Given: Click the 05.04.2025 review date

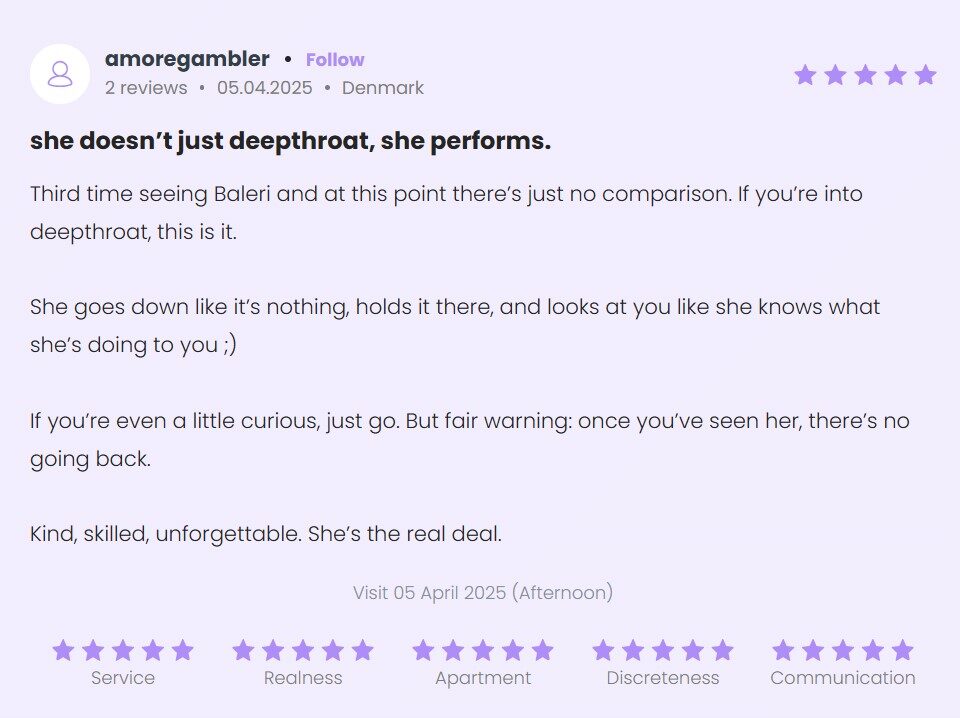Looking at the screenshot, I should pos(265,88).
